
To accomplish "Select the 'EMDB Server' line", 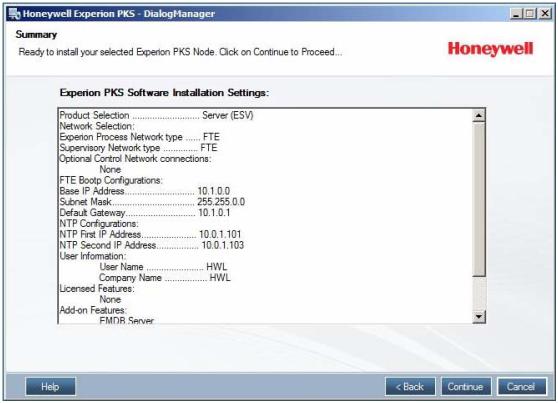I will coord(127,320).
